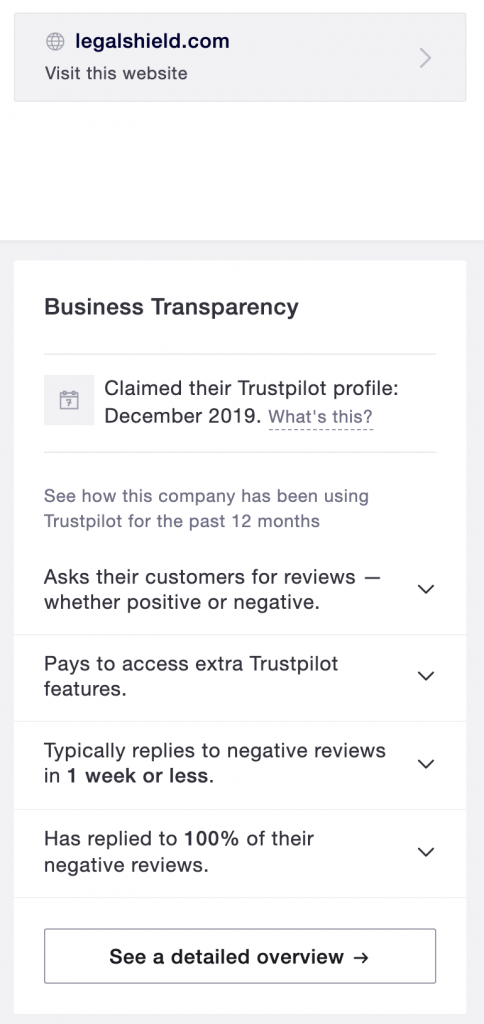Click the 'Asks their customers for reviews' row text
Viewport: 484px width, 1024px height.
pos(212,590)
